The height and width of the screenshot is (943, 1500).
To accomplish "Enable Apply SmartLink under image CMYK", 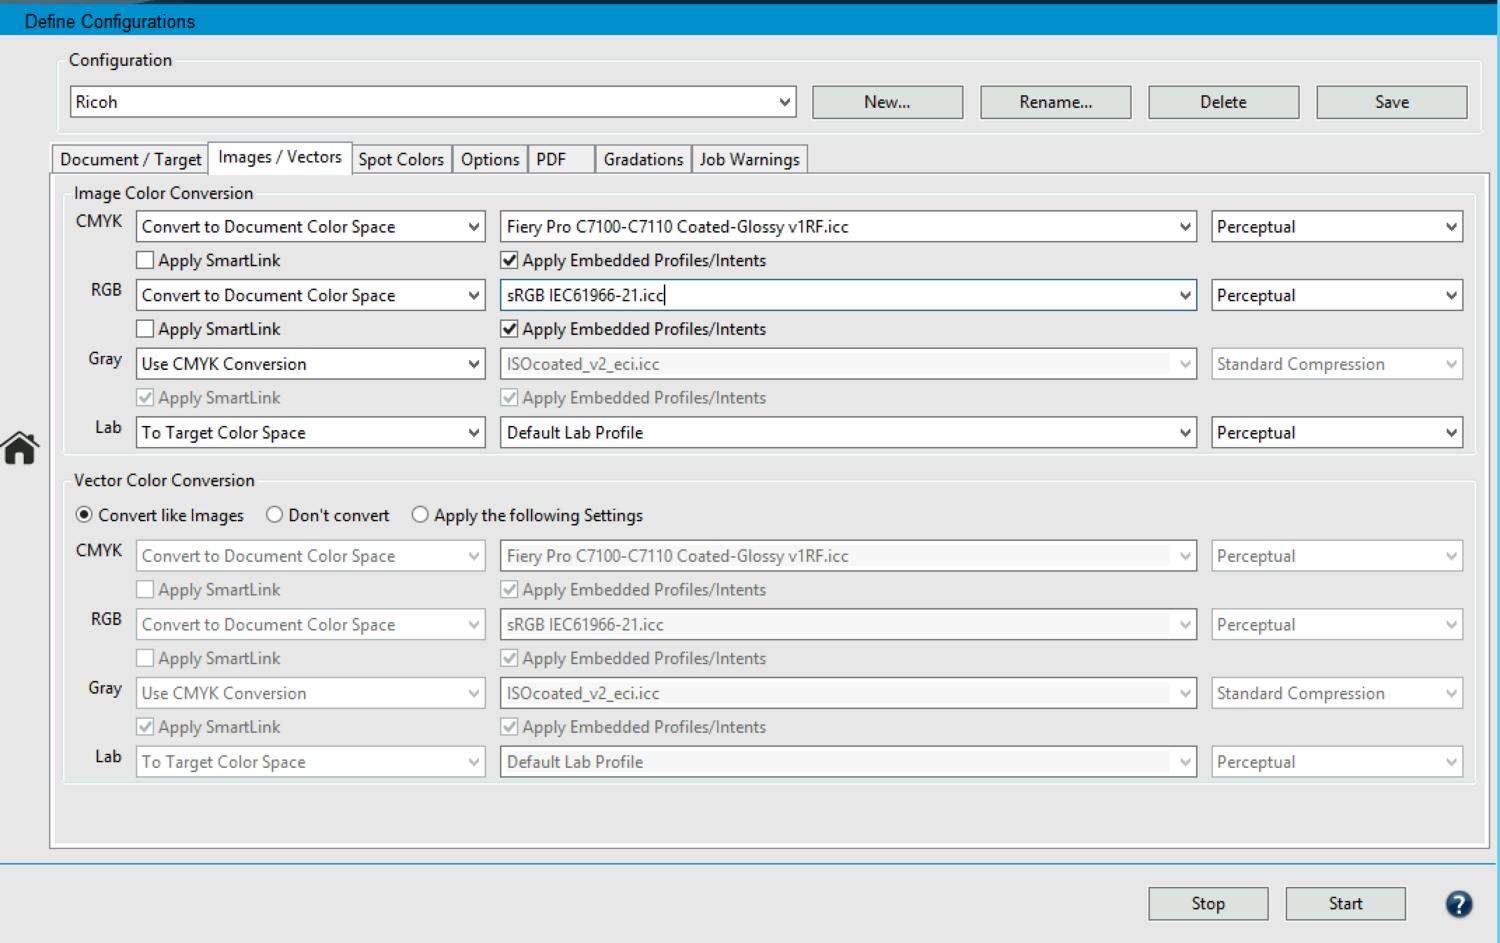I will (146, 261).
